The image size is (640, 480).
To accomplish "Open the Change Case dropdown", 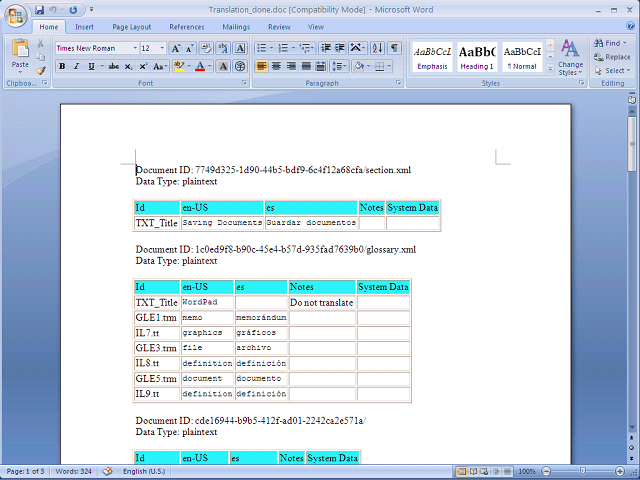I will (x=160, y=66).
